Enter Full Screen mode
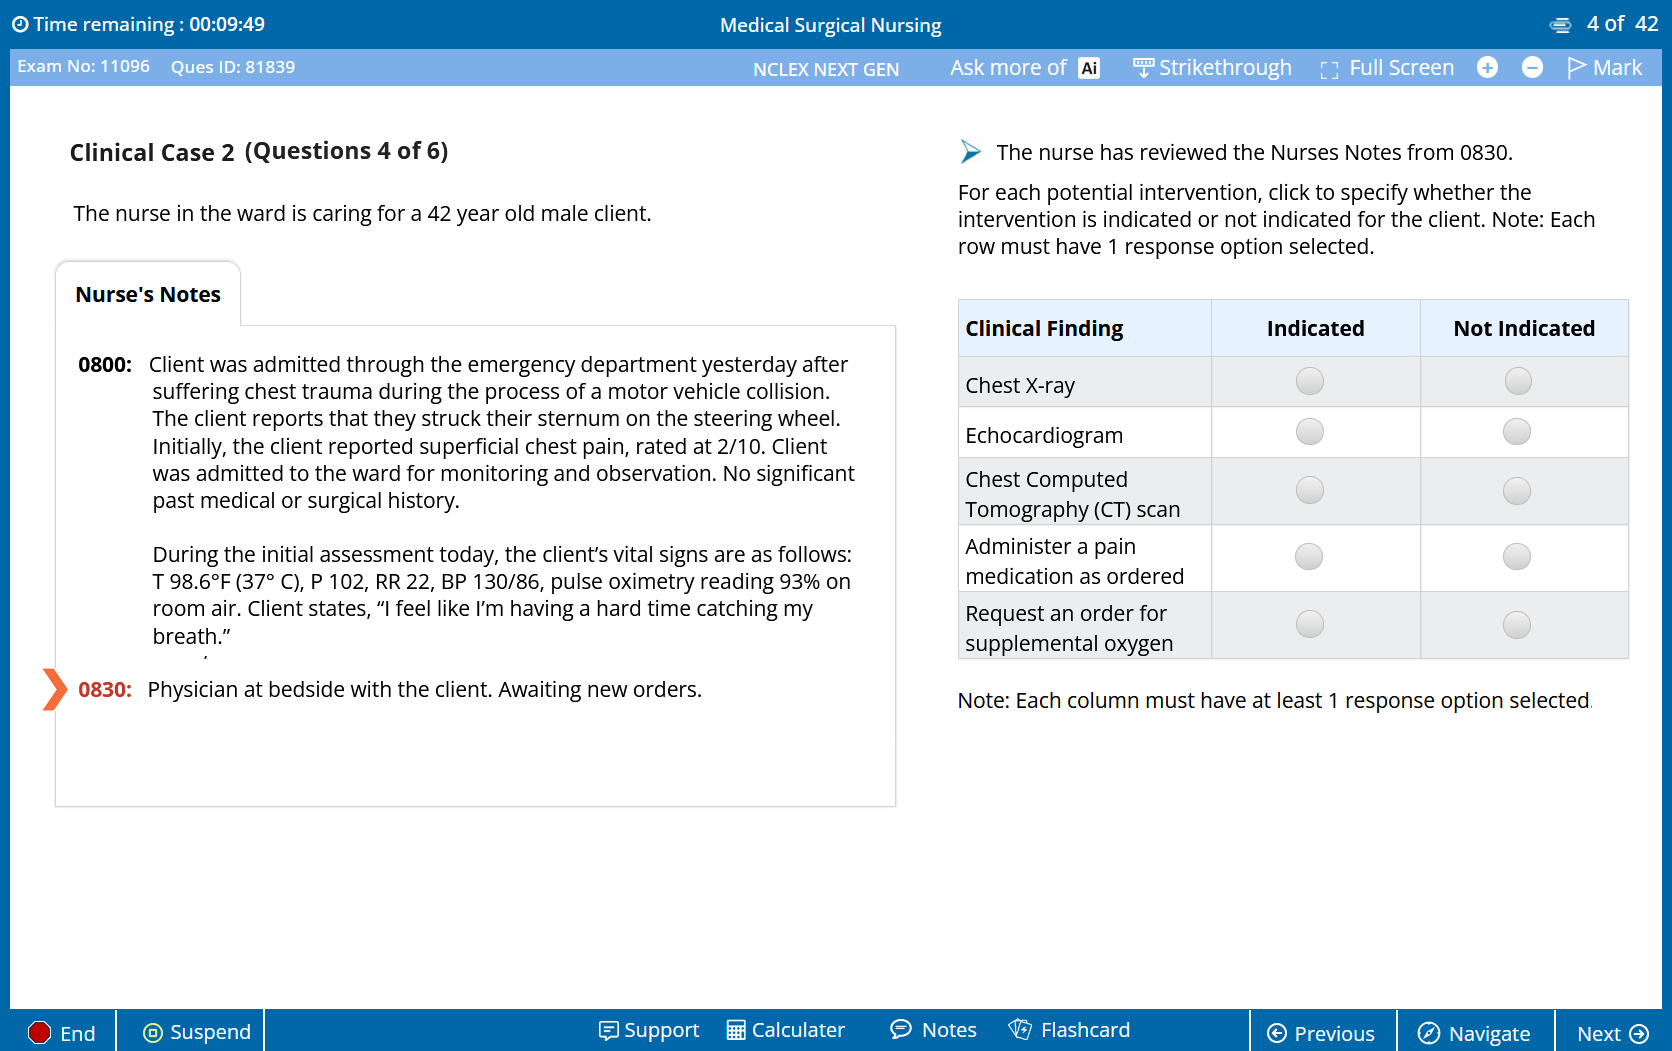This screenshot has width=1672, height=1051. (1387, 68)
